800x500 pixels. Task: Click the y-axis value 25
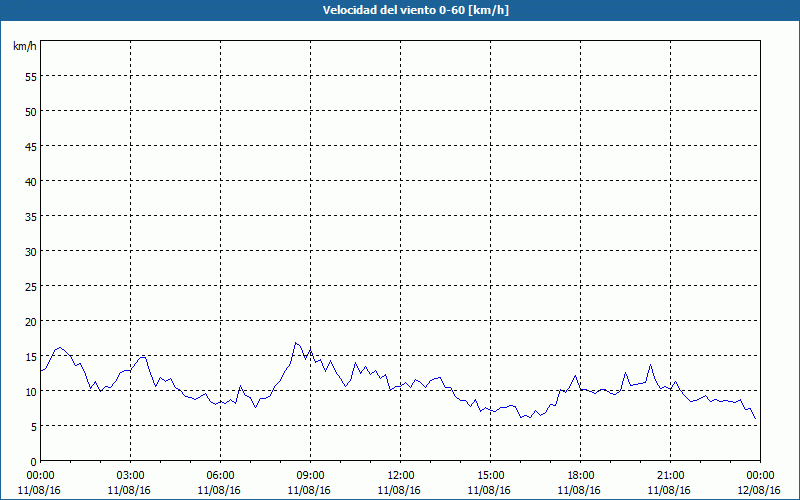click(31, 287)
